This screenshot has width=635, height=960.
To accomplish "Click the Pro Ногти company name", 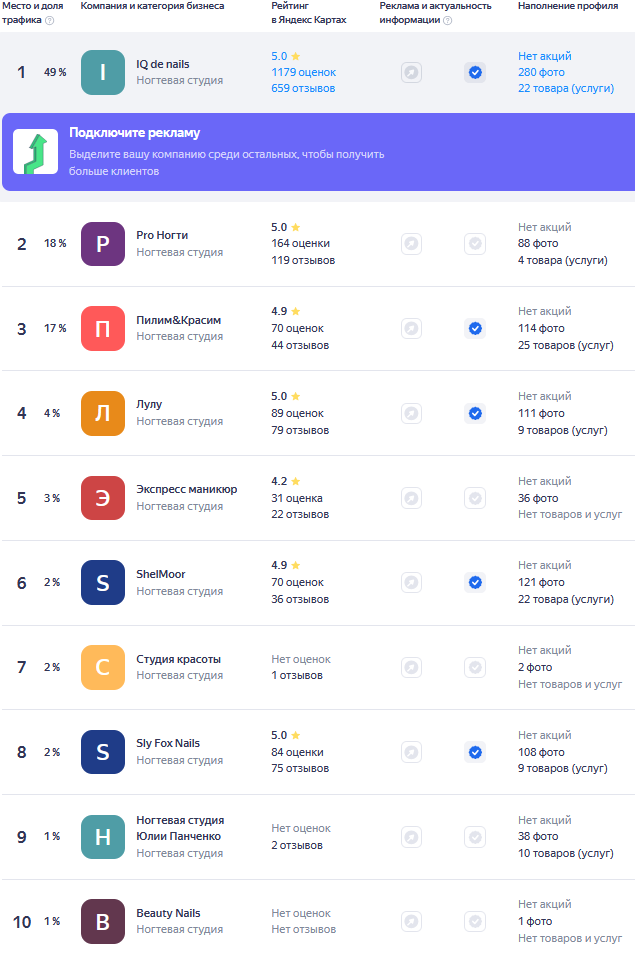I will tap(162, 235).
